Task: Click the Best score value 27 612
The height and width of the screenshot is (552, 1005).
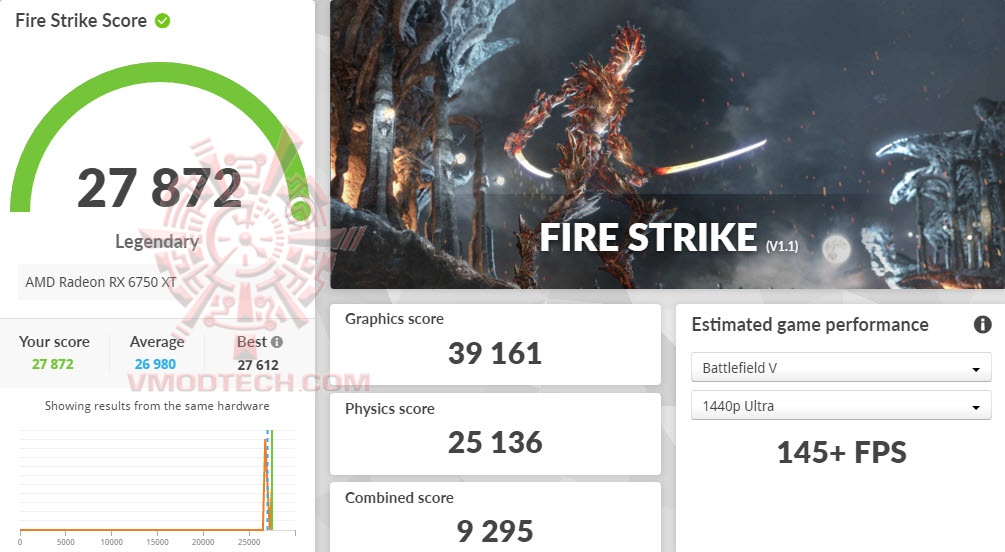Action: 258,364
